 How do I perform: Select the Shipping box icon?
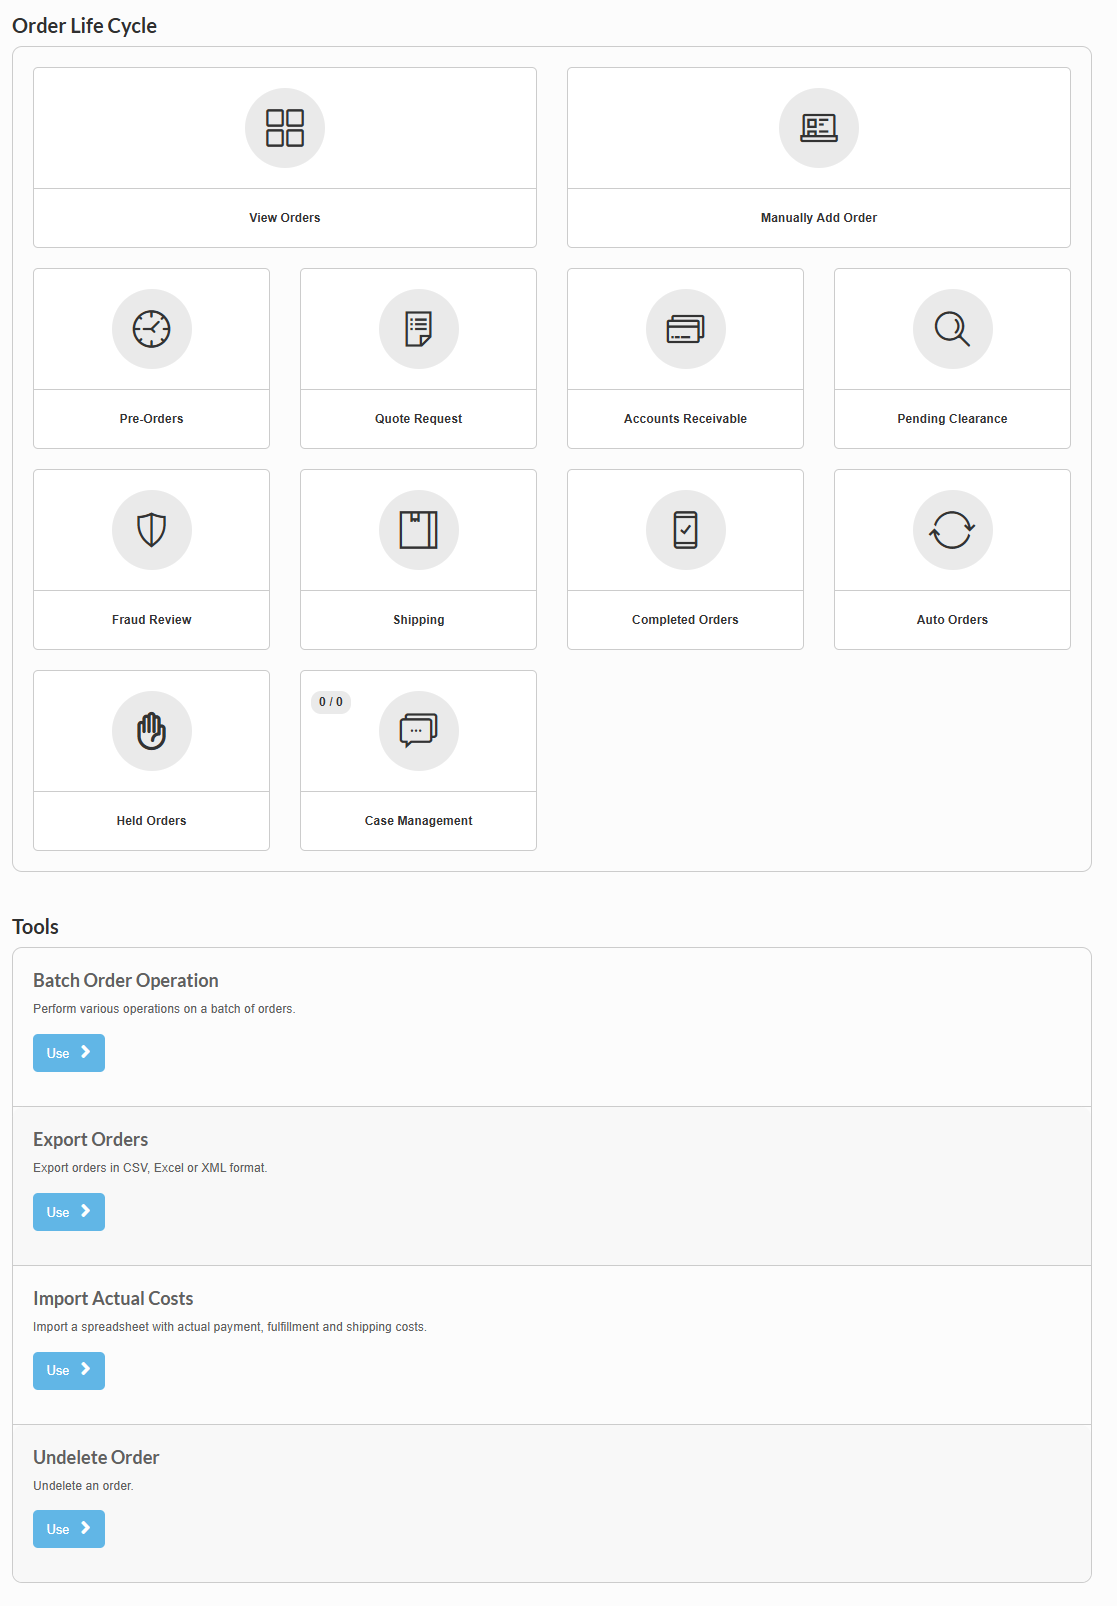(419, 530)
